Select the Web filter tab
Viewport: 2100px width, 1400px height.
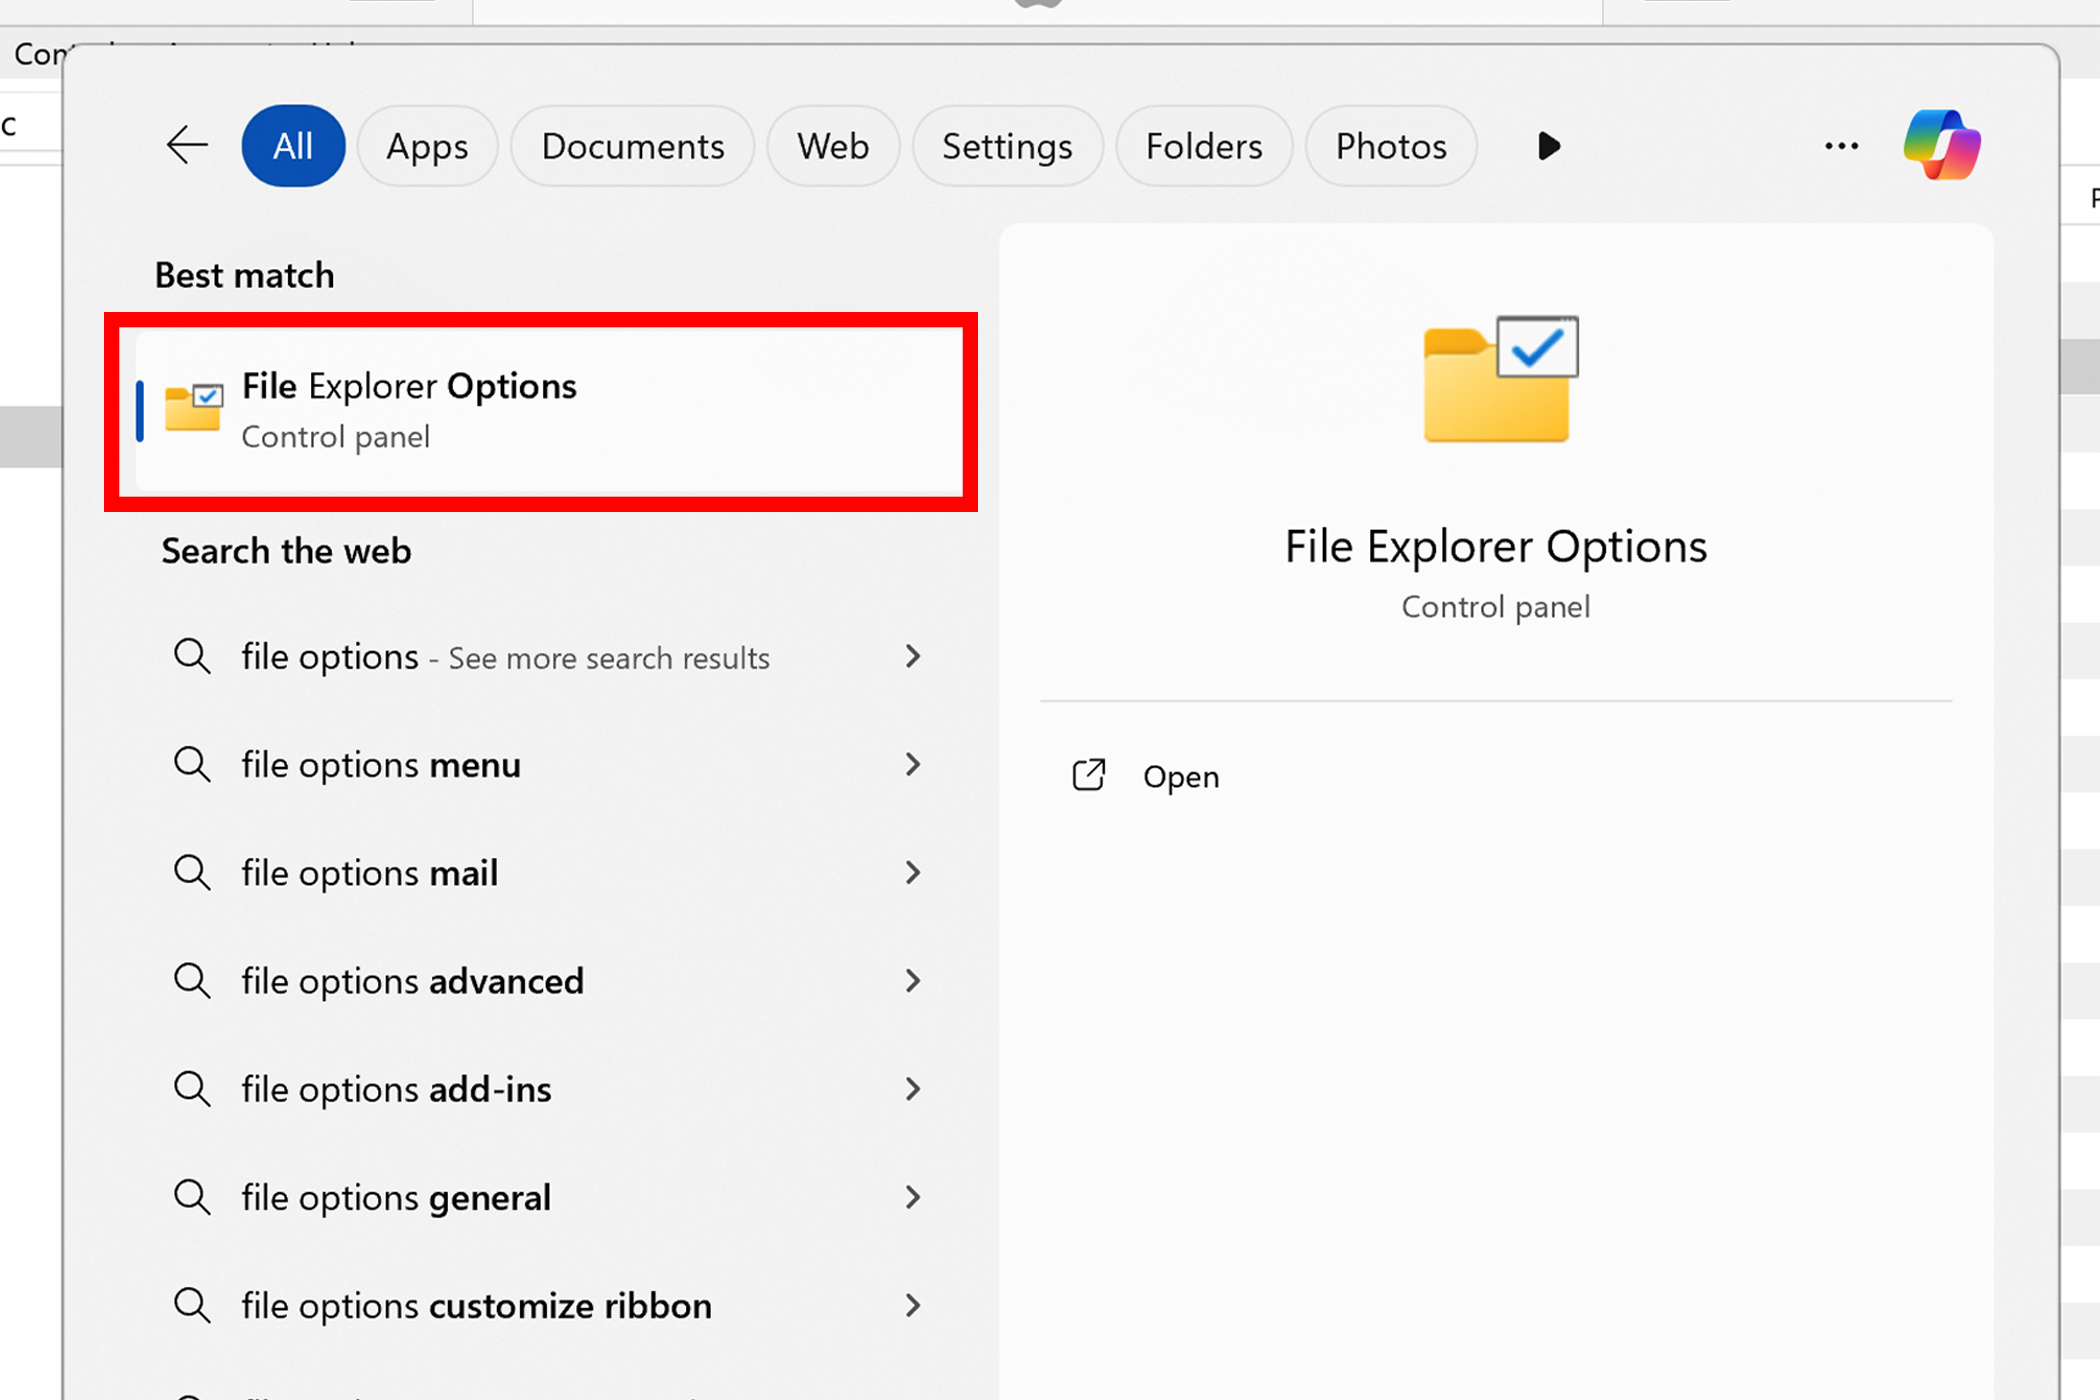coord(833,145)
